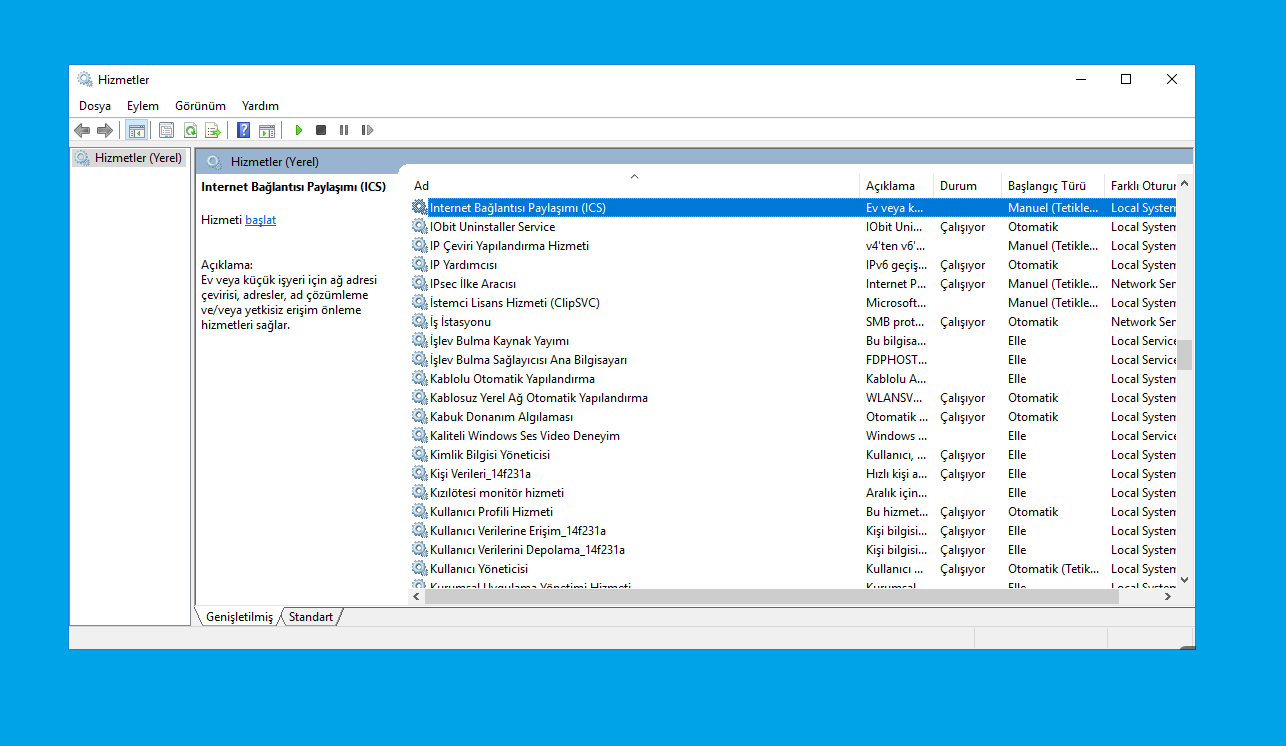Screen dimensions: 1286x746
Task: Click gear icon of Kullanıcı Yöneticisi row
Action: (419, 569)
